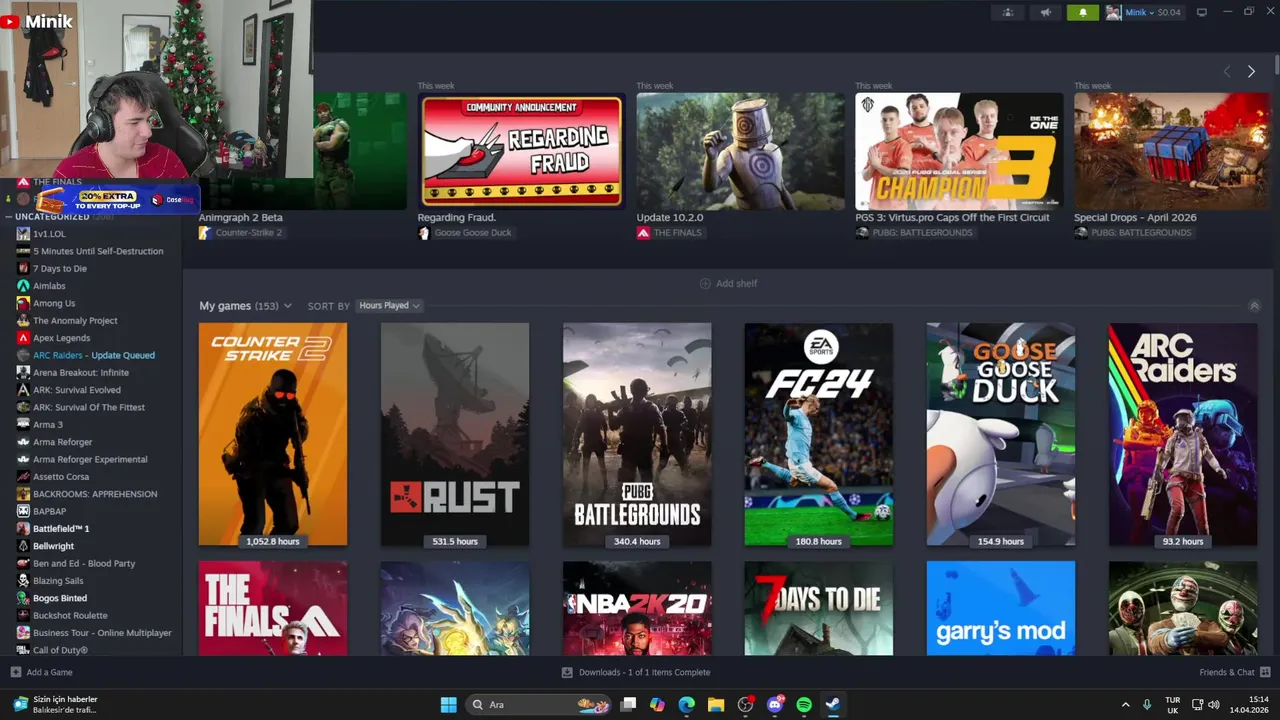The height and width of the screenshot is (720, 1280).
Task: Open the green notifications bell
Action: click(x=1082, y=12)
